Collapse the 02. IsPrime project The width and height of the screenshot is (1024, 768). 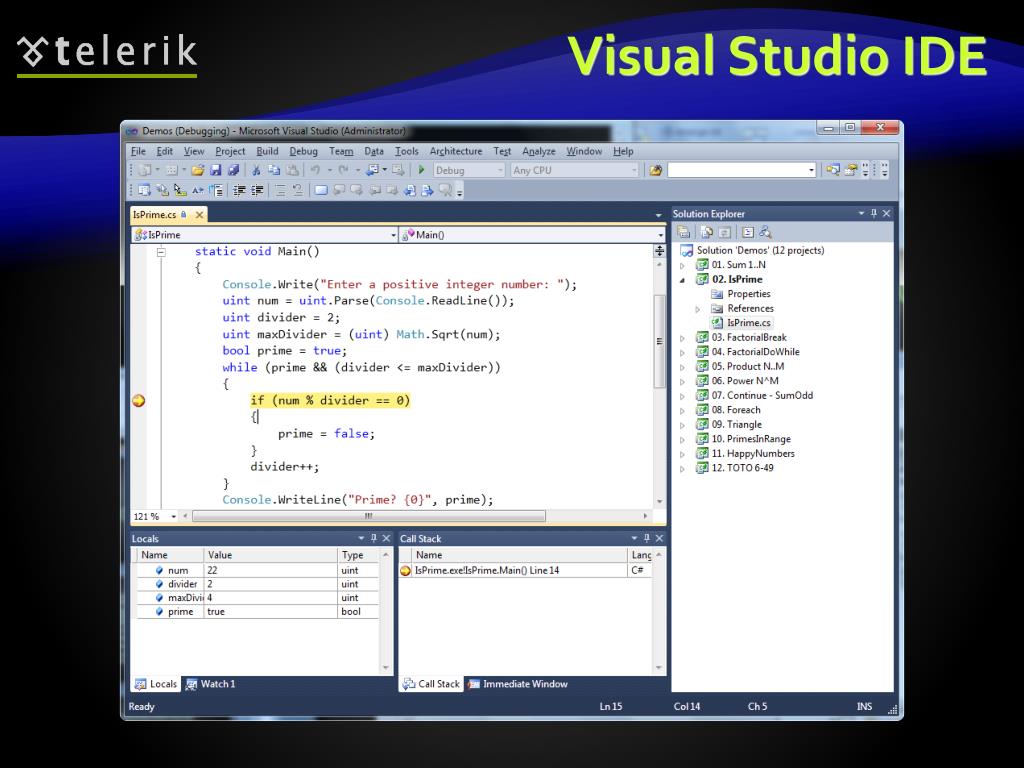tap(682, 280)
